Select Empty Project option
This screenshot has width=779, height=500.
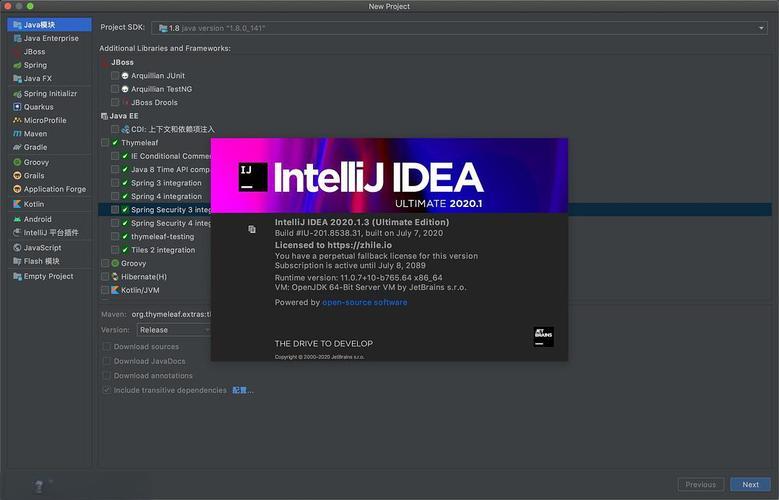click(49, 276)
